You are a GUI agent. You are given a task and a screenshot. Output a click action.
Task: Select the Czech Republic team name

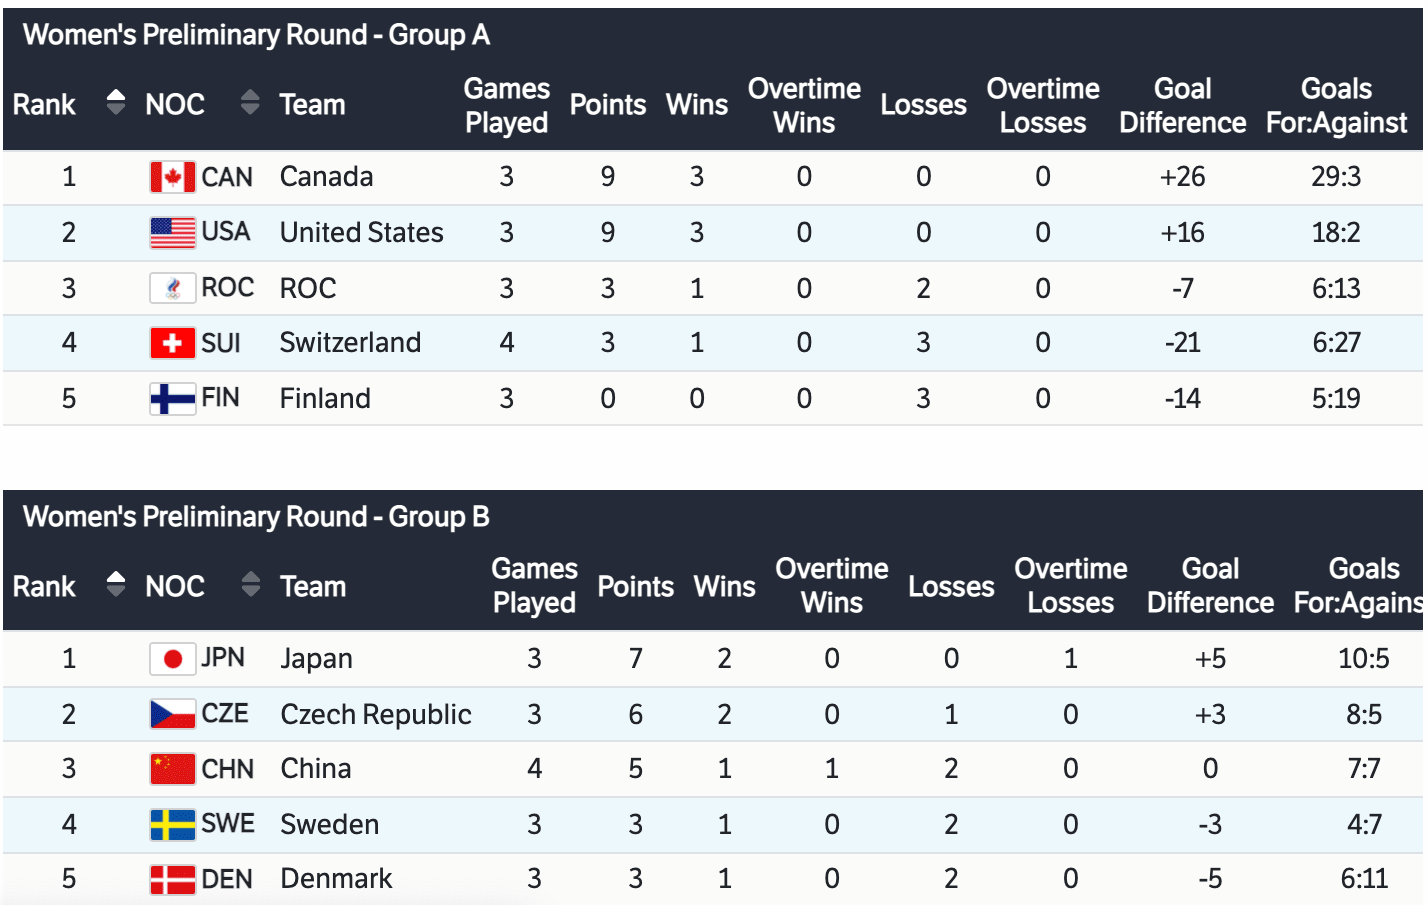pyautogui.click(x=376, y=714)
